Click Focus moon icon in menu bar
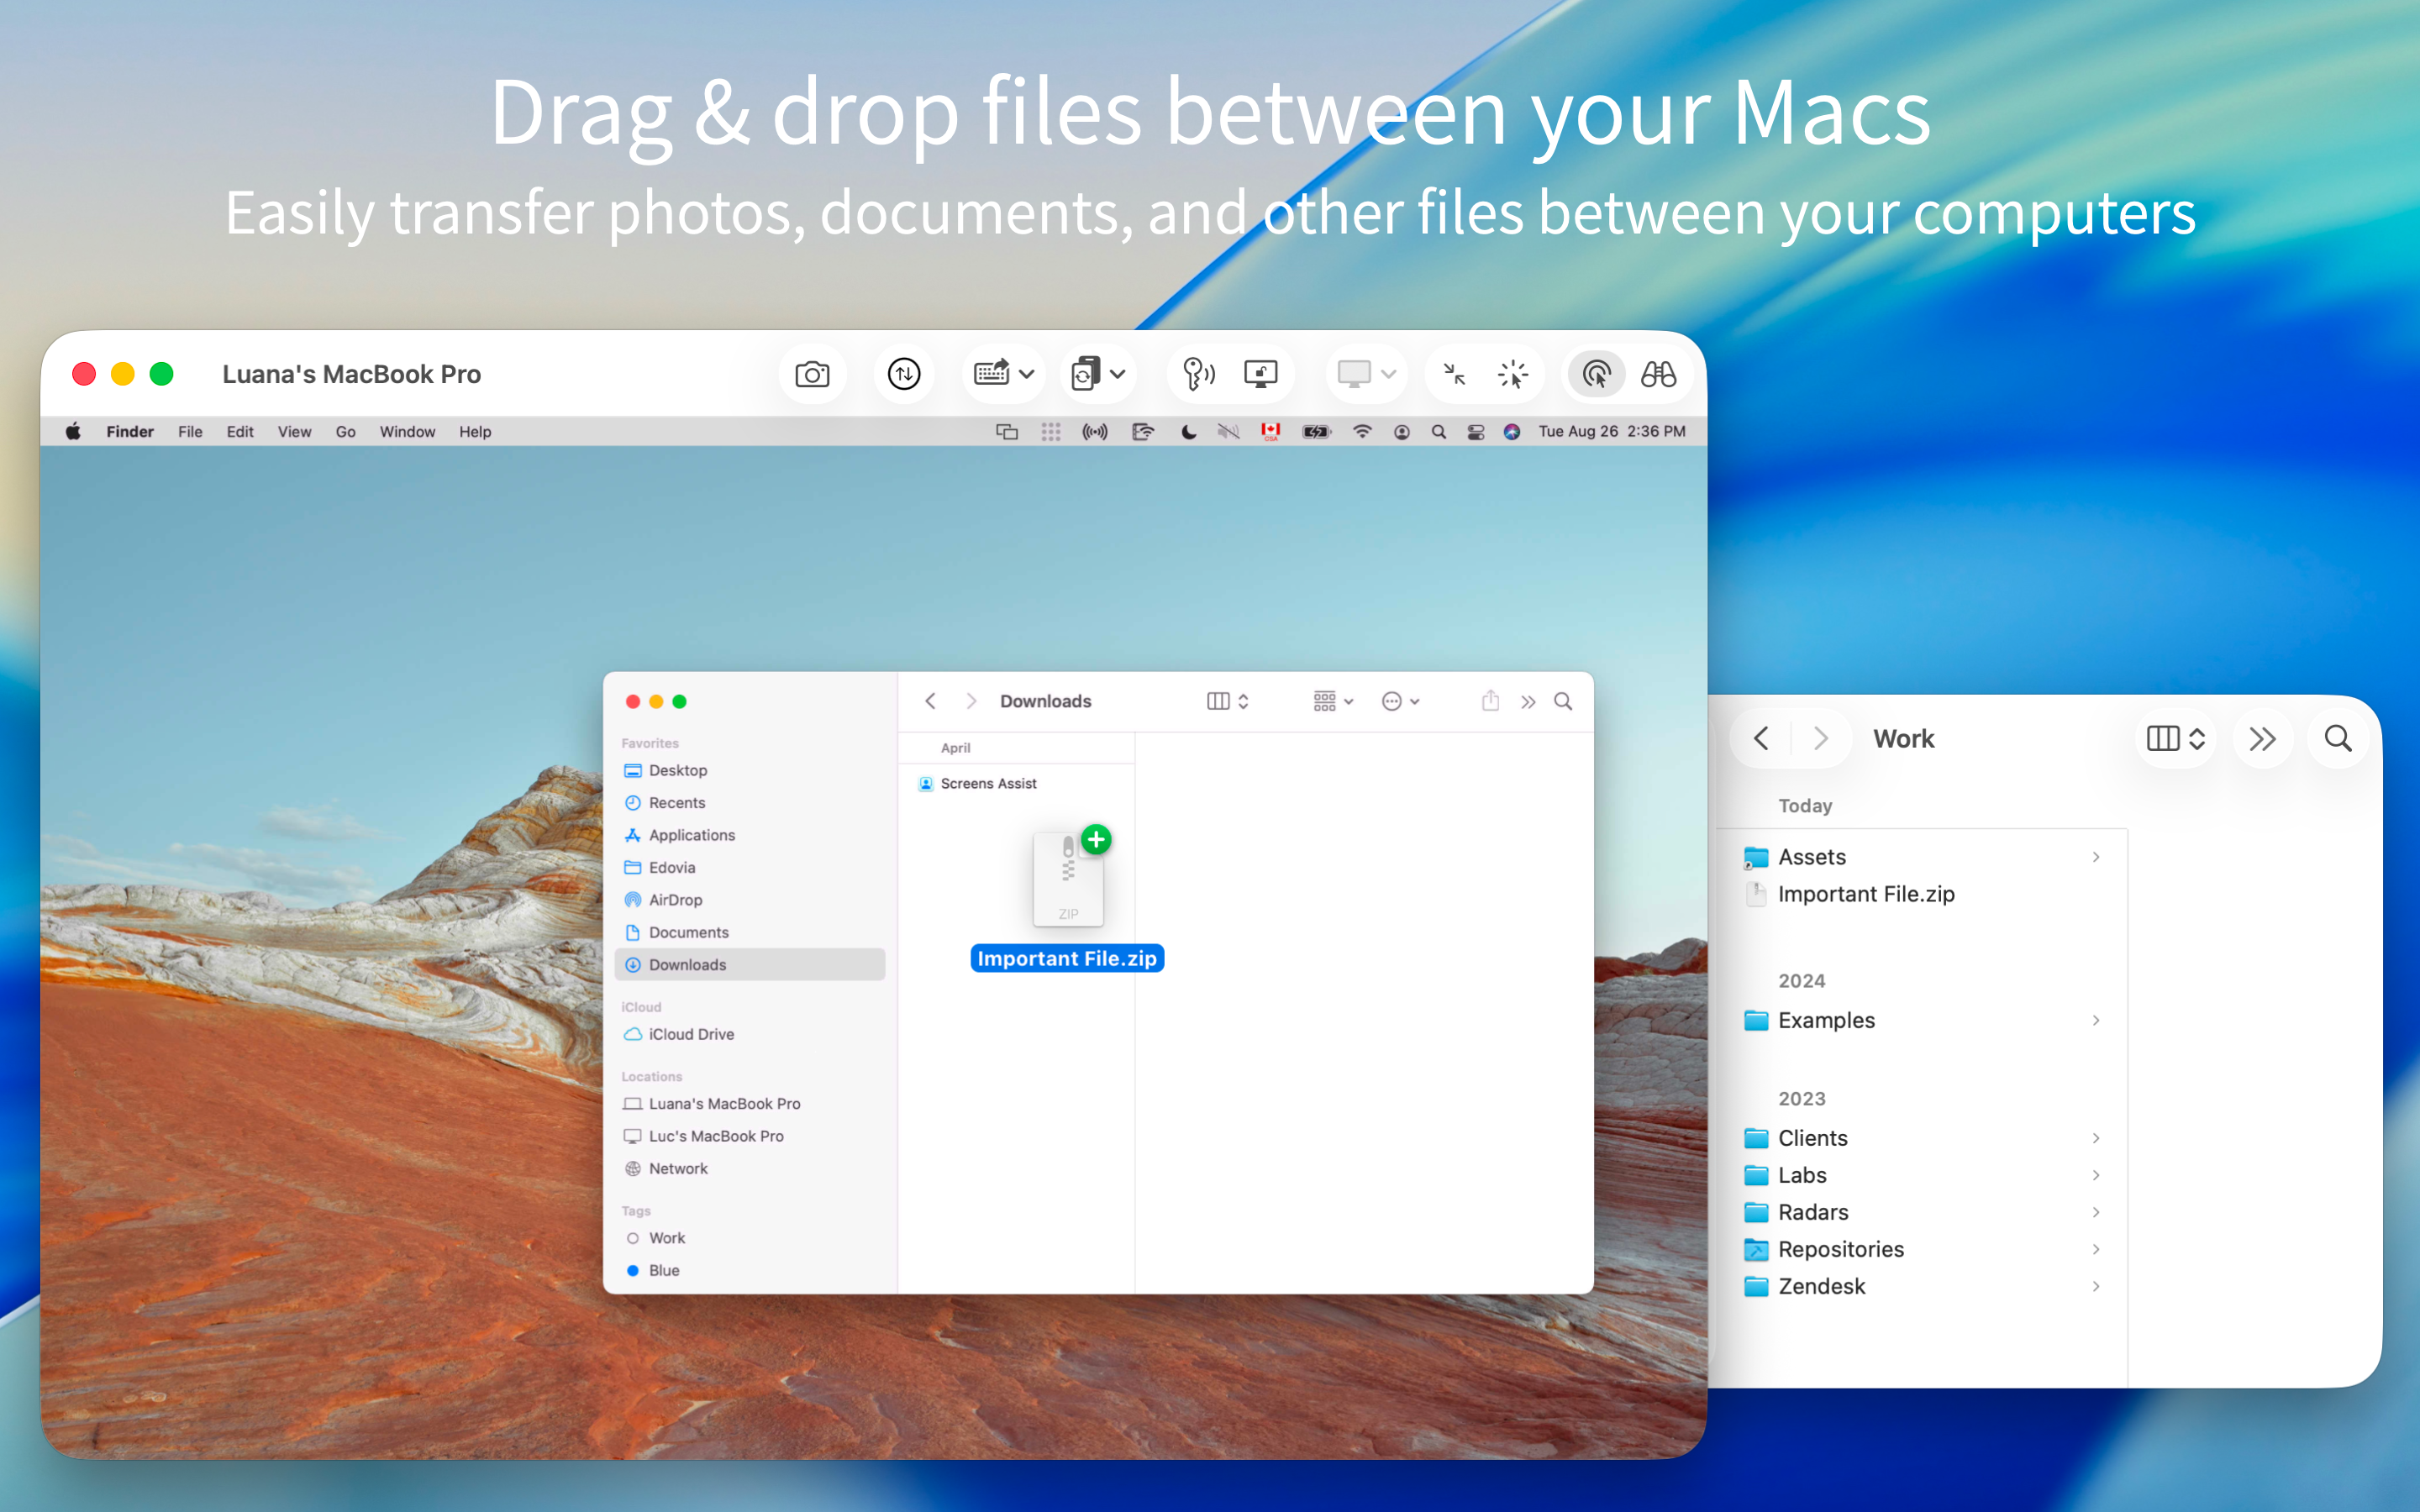Viewport: 2420px width, 1512px height. [1188, 431]
